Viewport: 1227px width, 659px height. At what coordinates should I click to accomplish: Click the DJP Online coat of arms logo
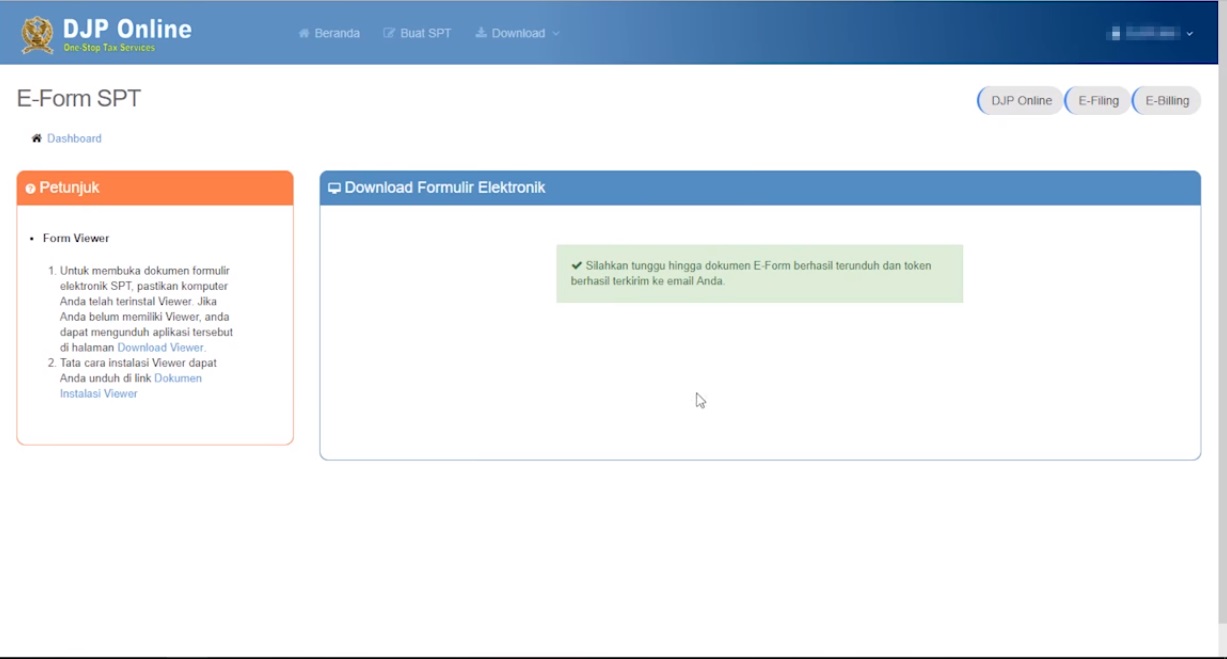[39, 31]
